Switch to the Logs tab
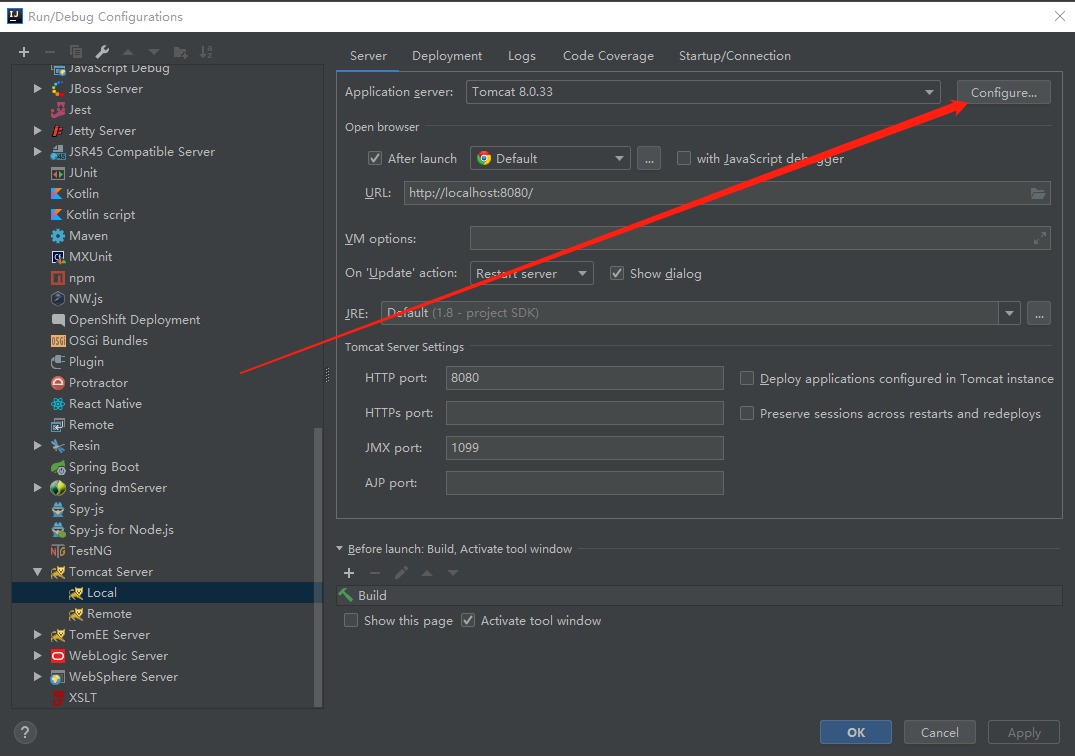1075x756 pixels. click(x=522, y=56)
